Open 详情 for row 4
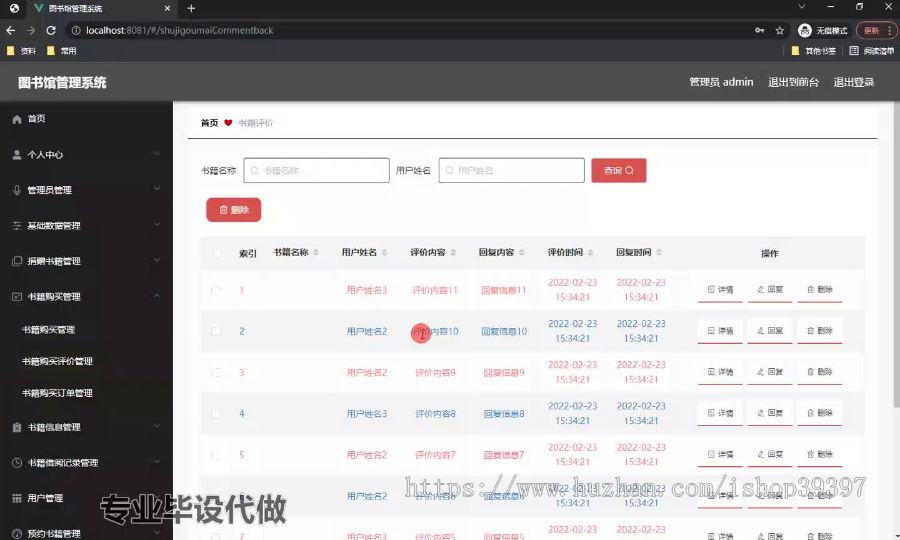 click(x=720, y=413)
